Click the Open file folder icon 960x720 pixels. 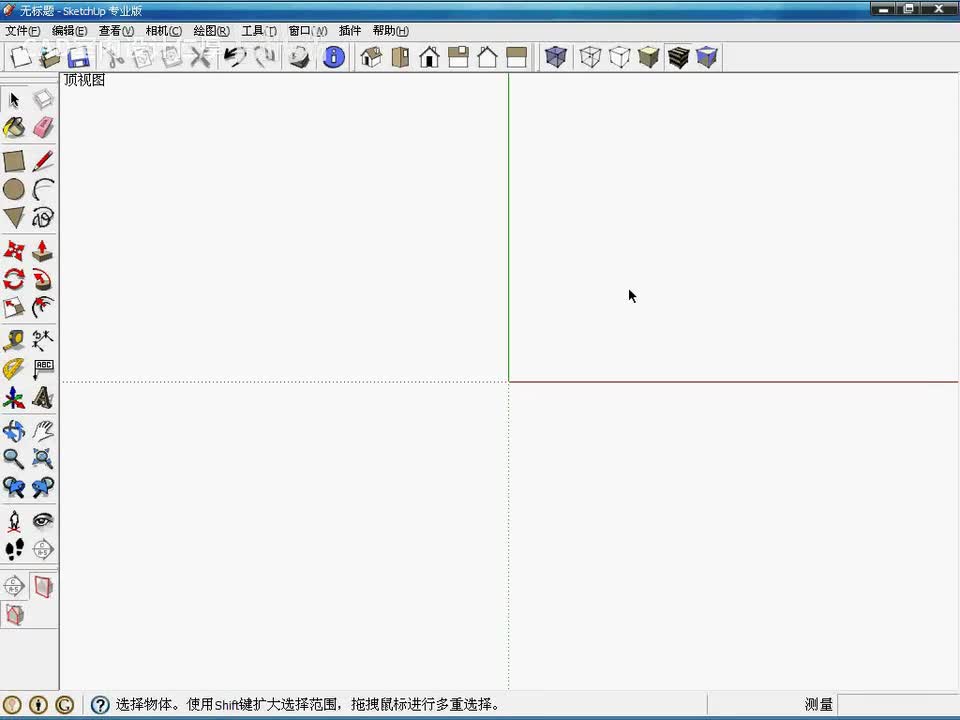click(x=50, y=58)
